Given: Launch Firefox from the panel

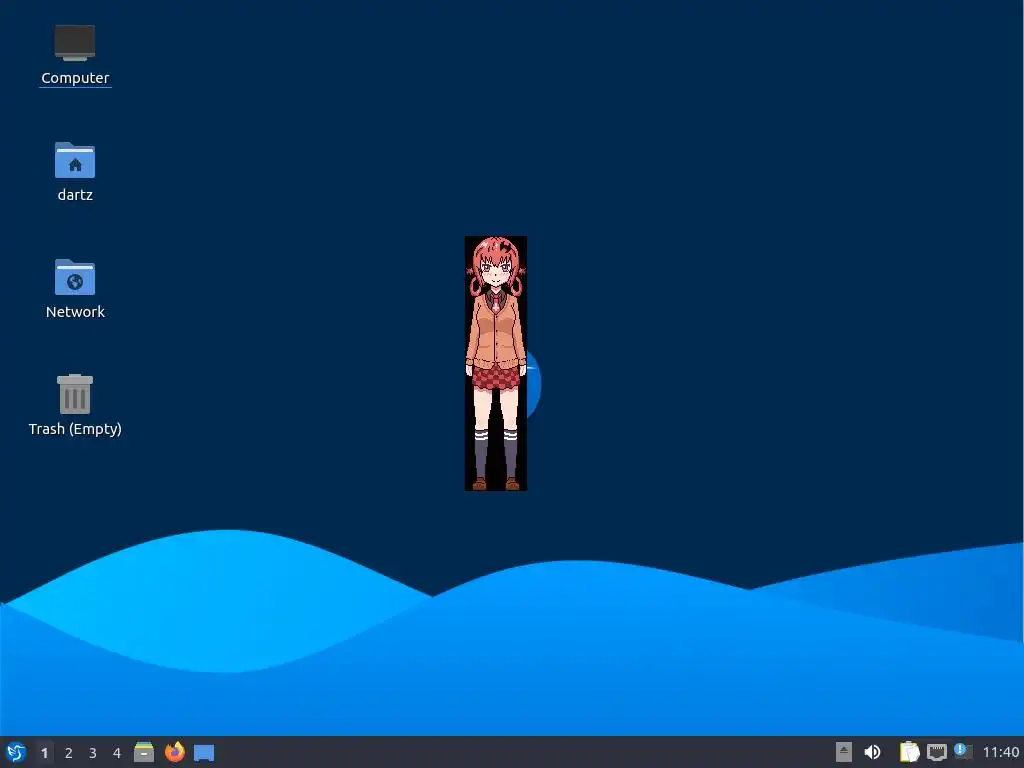Looking at the screenshot, I should pyautogui.click(x=174, y=752).
